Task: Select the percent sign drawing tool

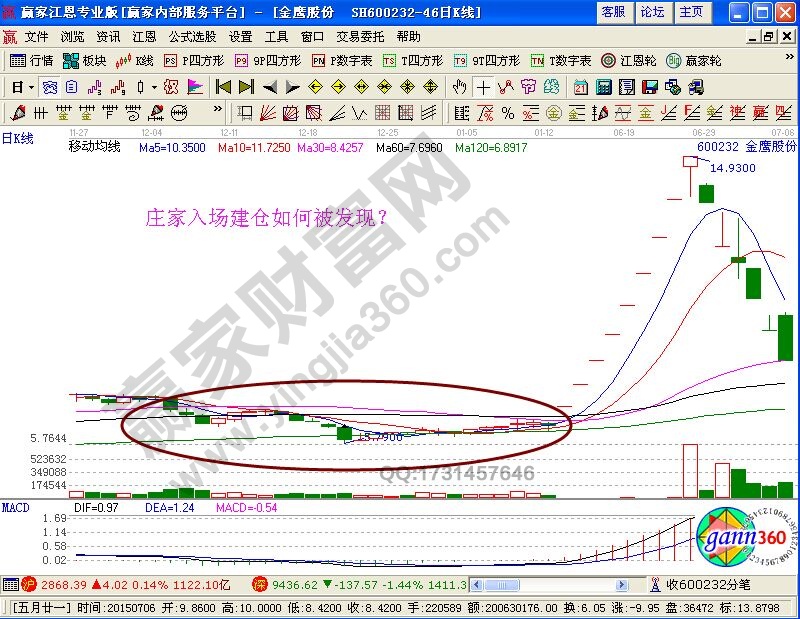Action: pyautogui.click(x=507, y=112)
